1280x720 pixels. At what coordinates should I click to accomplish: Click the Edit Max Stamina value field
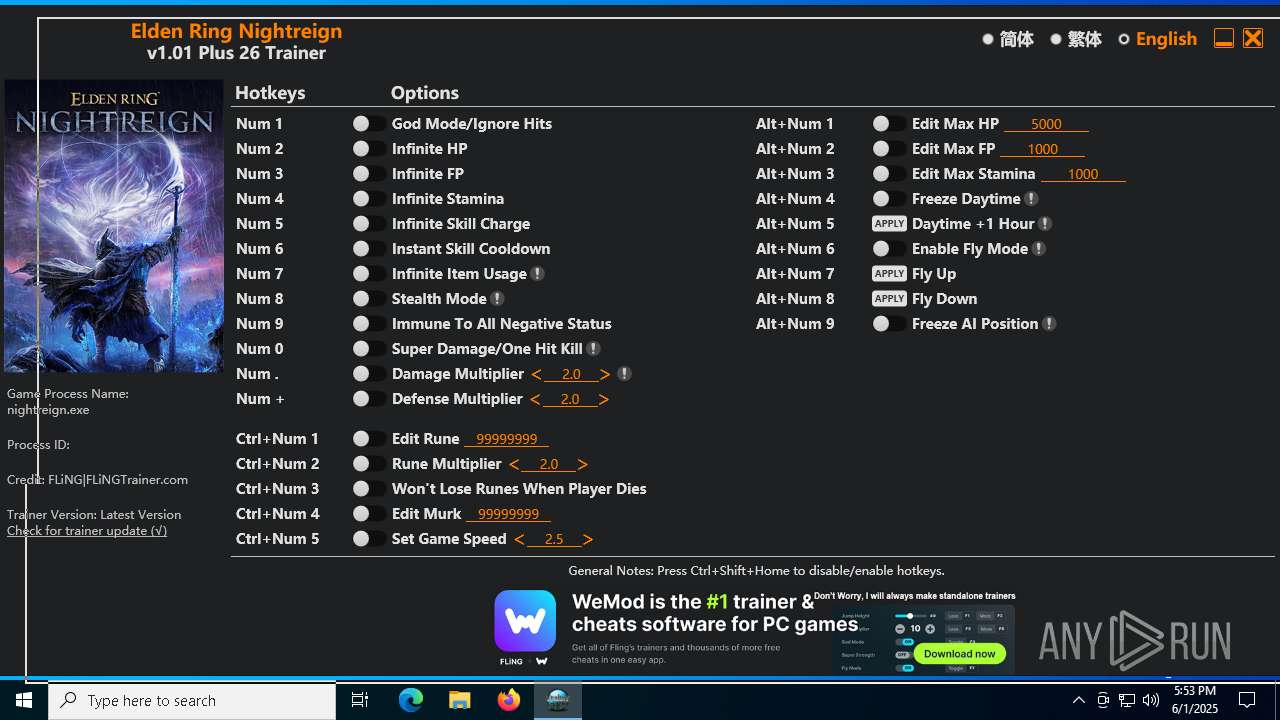coord(1083,174)
